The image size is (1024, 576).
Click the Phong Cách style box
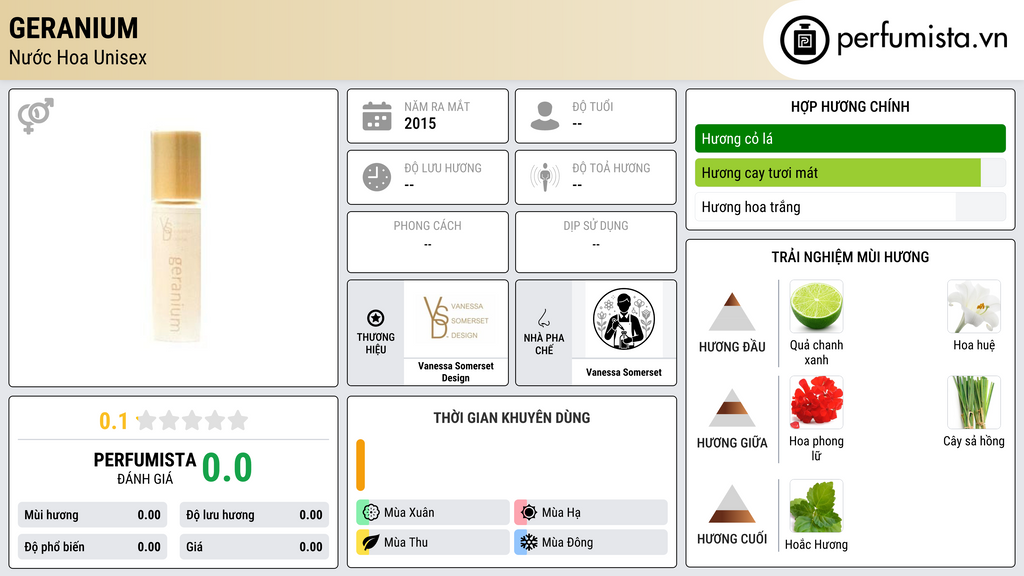pos(428,242)
